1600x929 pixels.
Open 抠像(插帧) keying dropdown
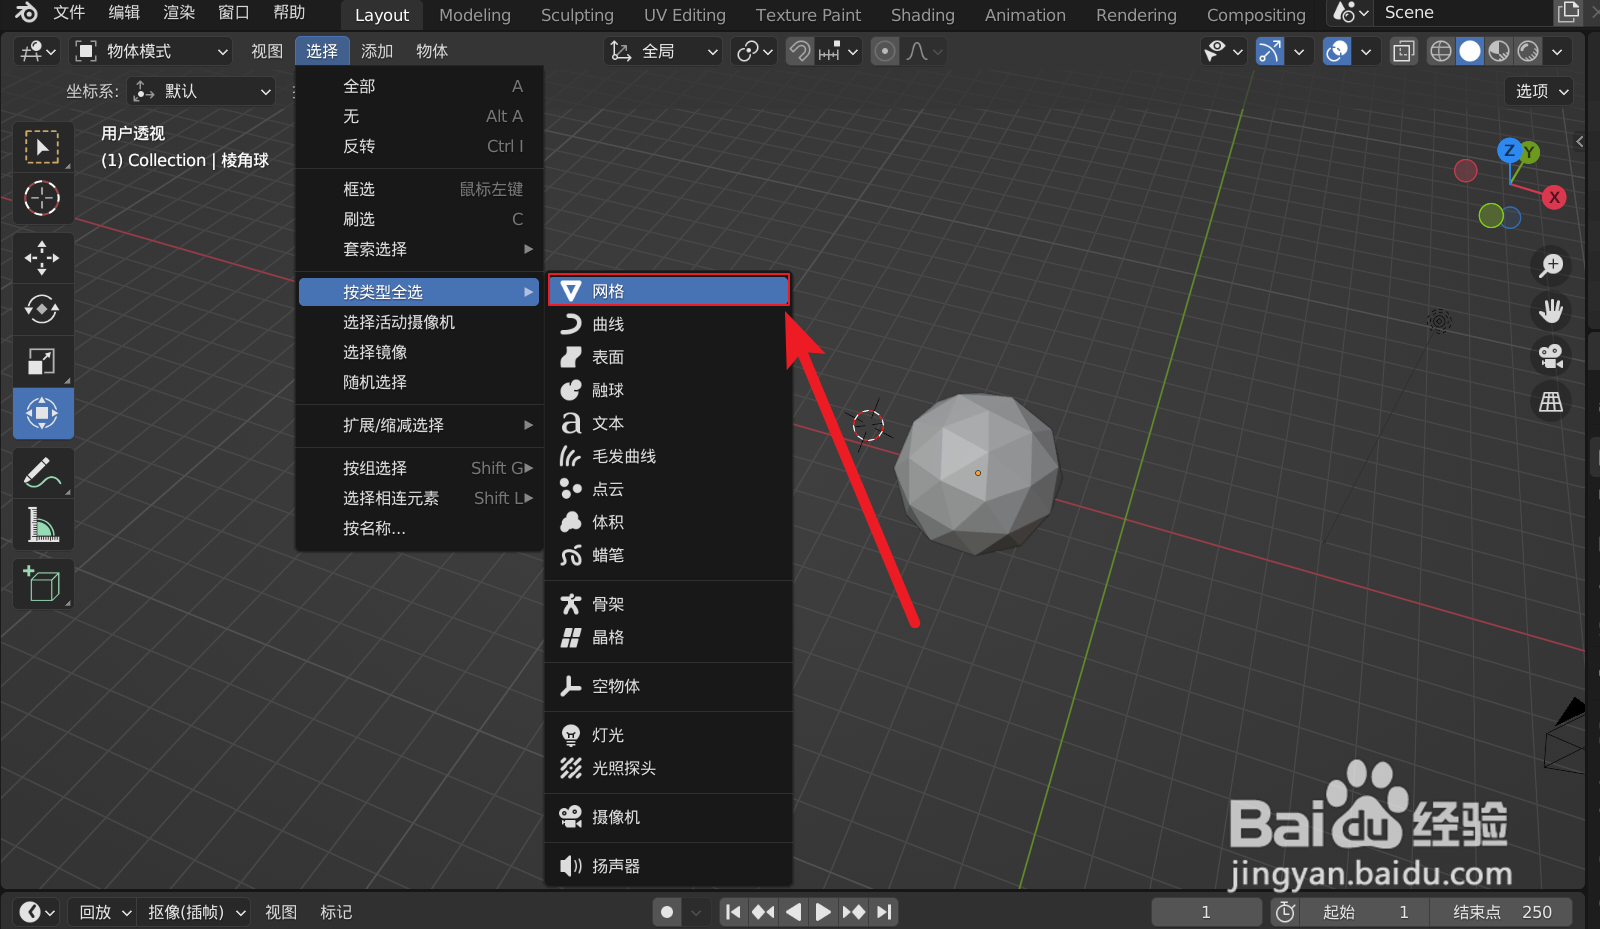(x=194, y=912)
